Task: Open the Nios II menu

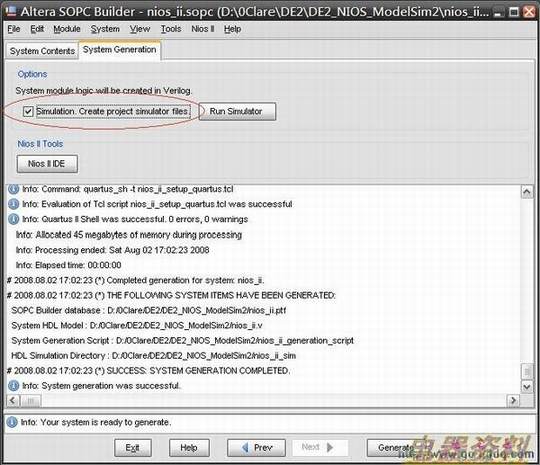Action: (x=203, y=29)
